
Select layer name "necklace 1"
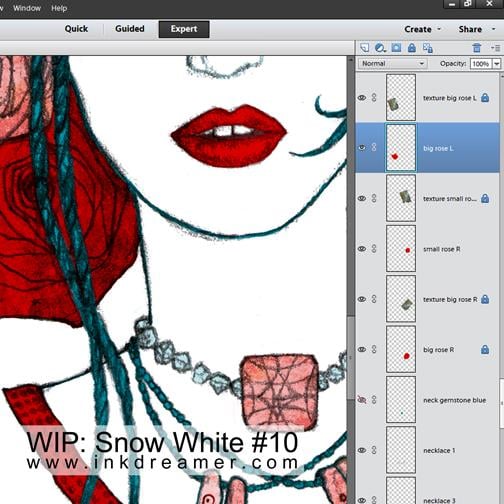[439, 450]
